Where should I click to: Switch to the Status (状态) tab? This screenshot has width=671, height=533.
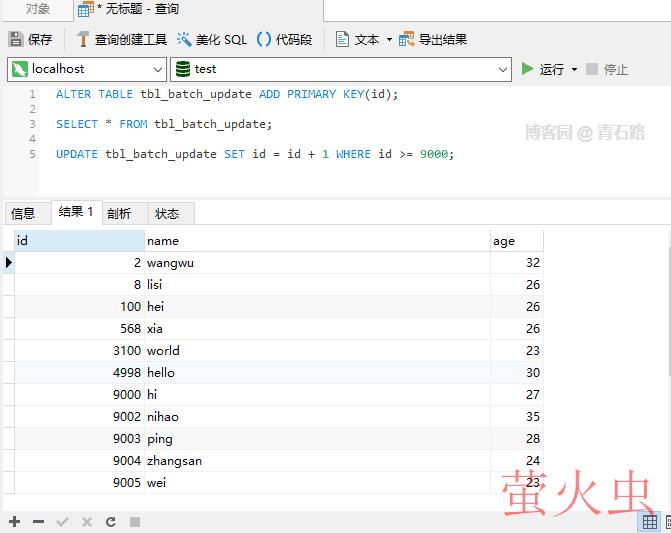[x=167, y=213]
